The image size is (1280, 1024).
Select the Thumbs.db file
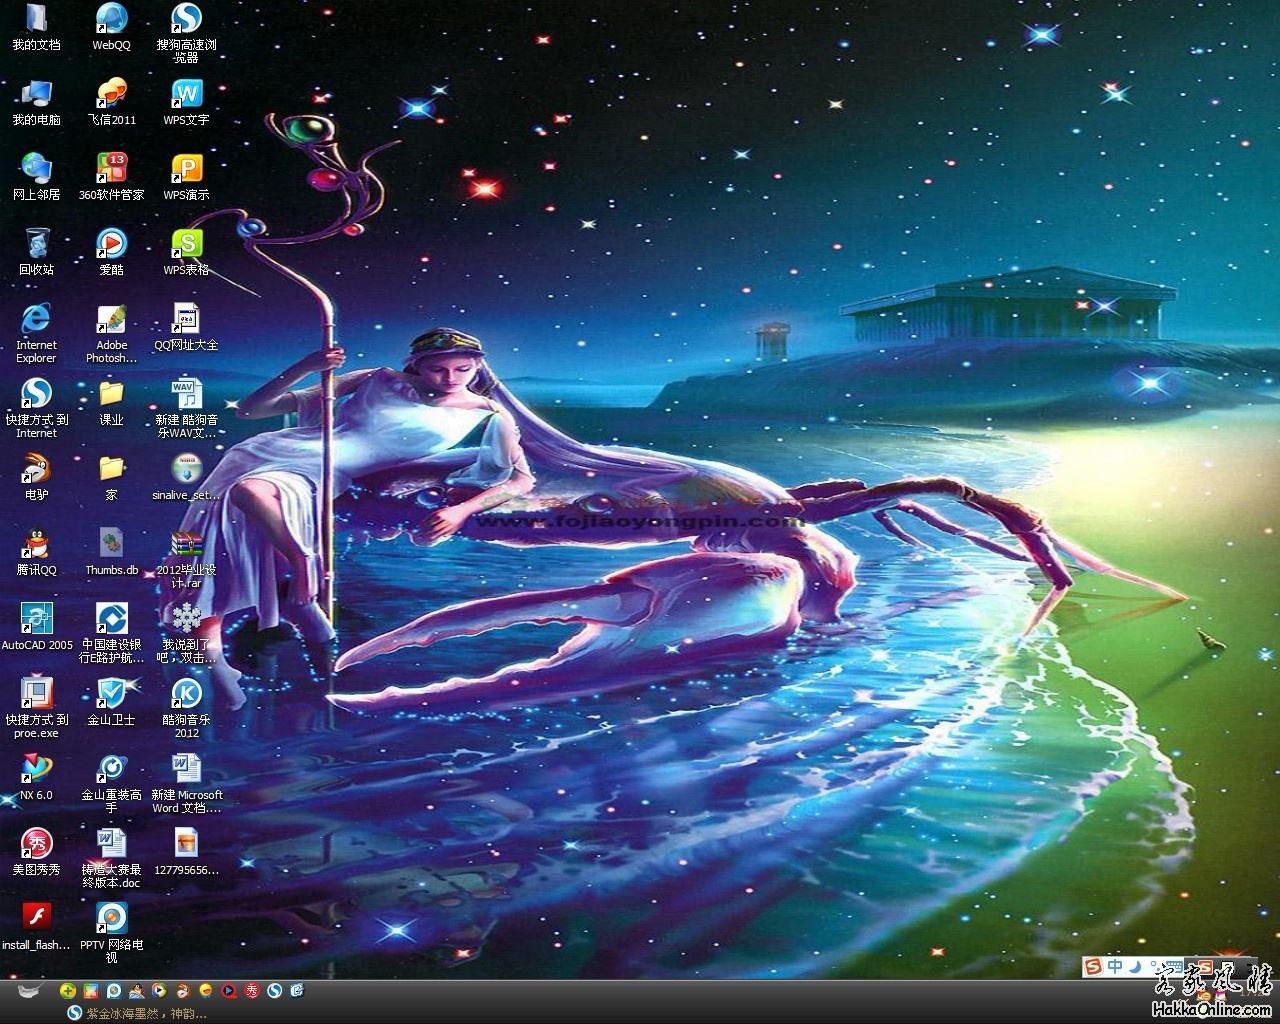(111, 552)
